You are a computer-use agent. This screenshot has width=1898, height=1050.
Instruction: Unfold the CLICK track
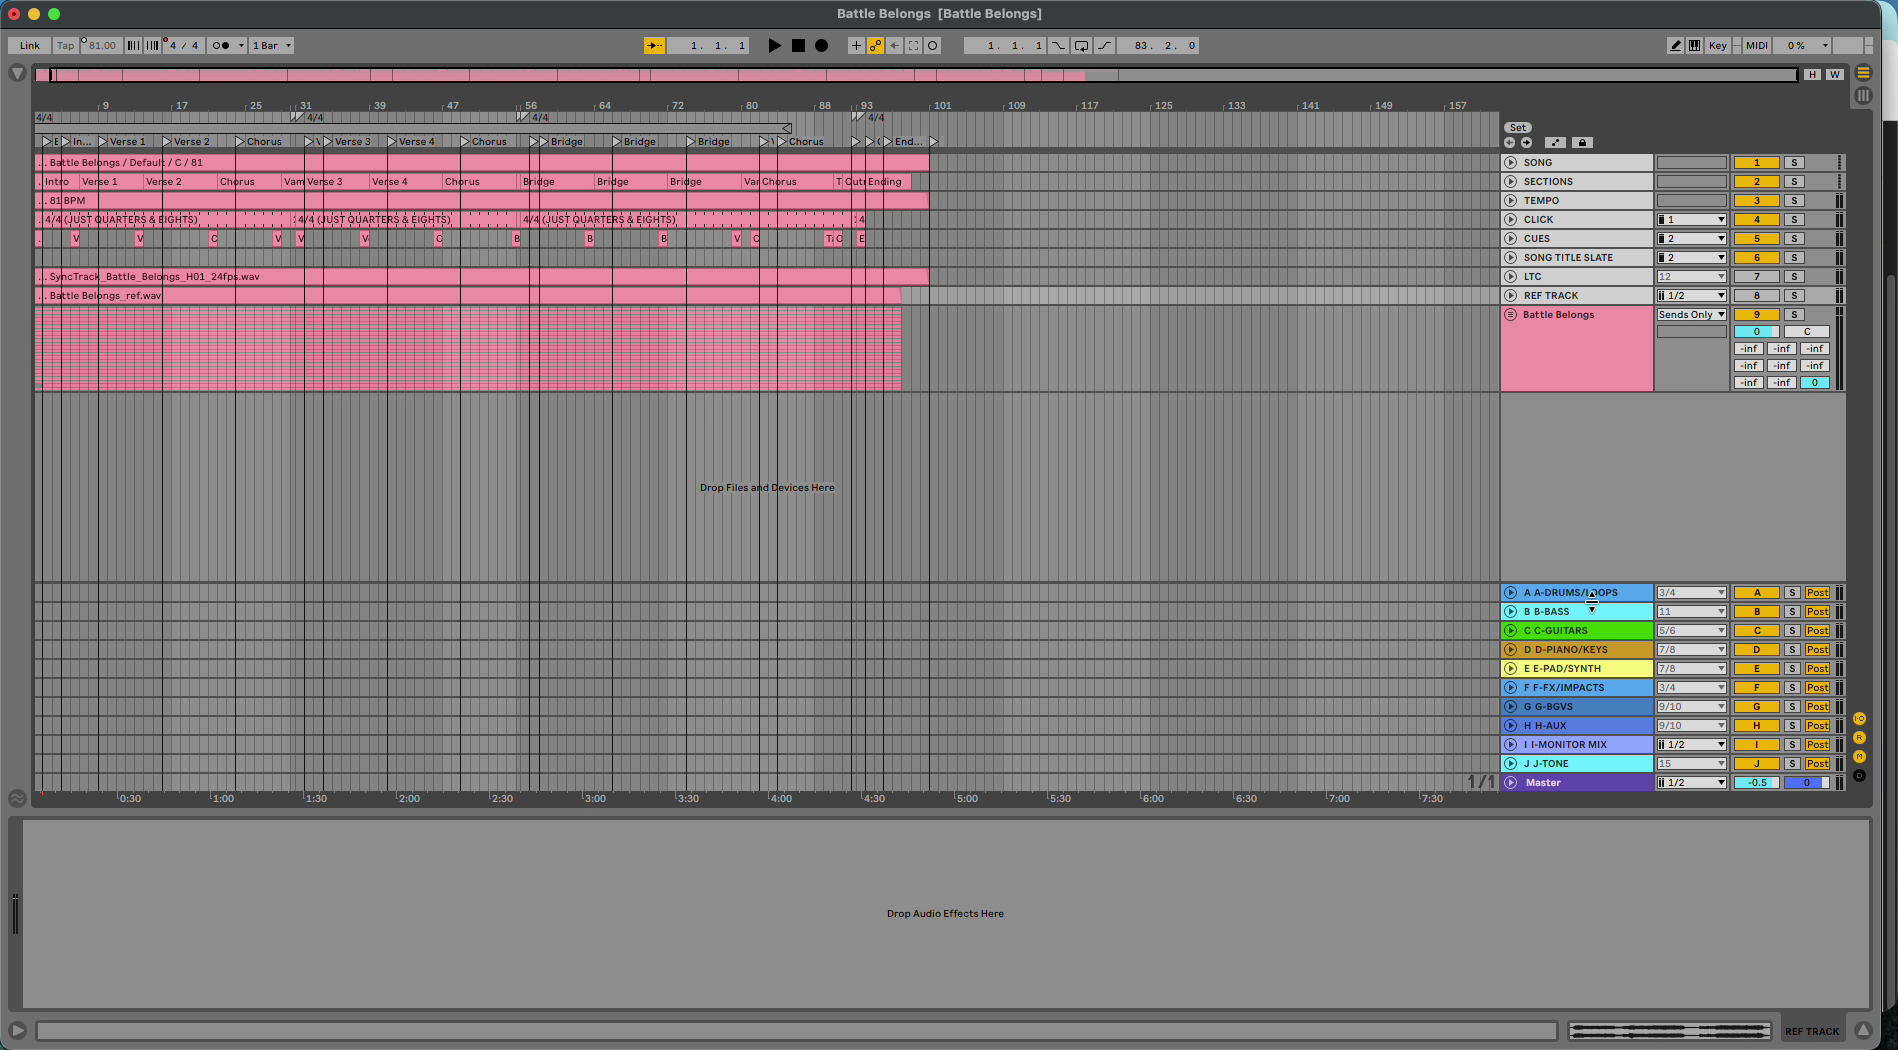[x=1510, y=219]
